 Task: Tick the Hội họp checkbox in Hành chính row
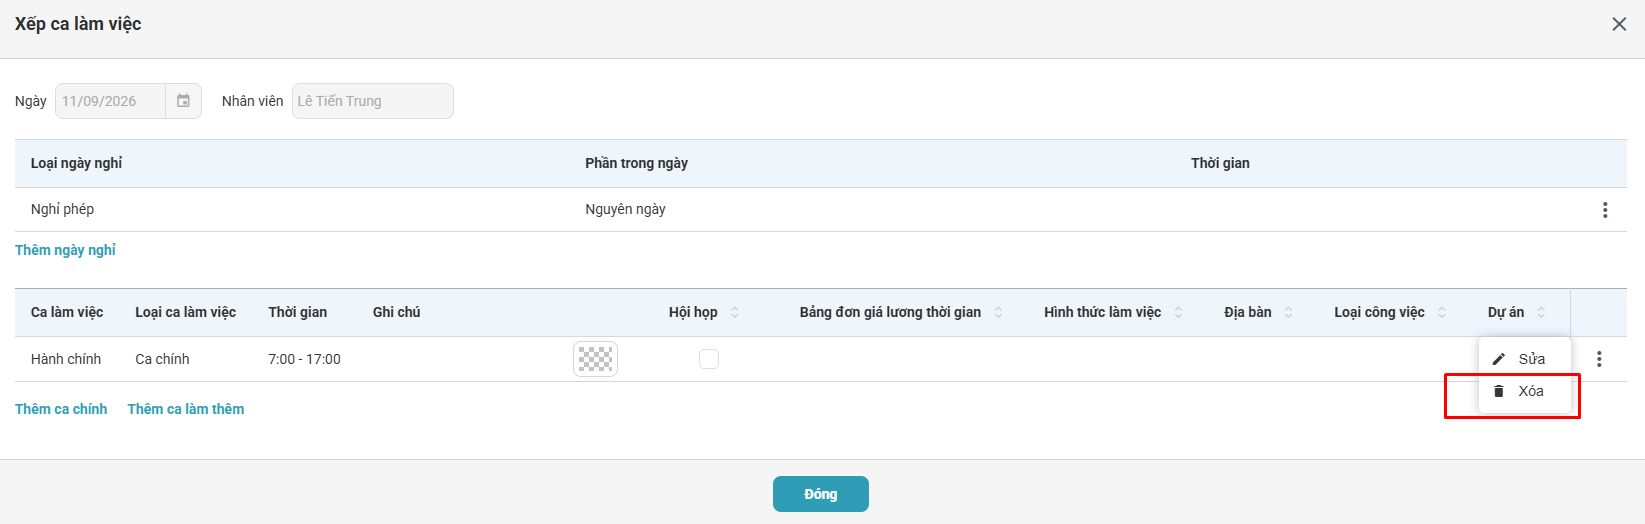tap(709, 359)
